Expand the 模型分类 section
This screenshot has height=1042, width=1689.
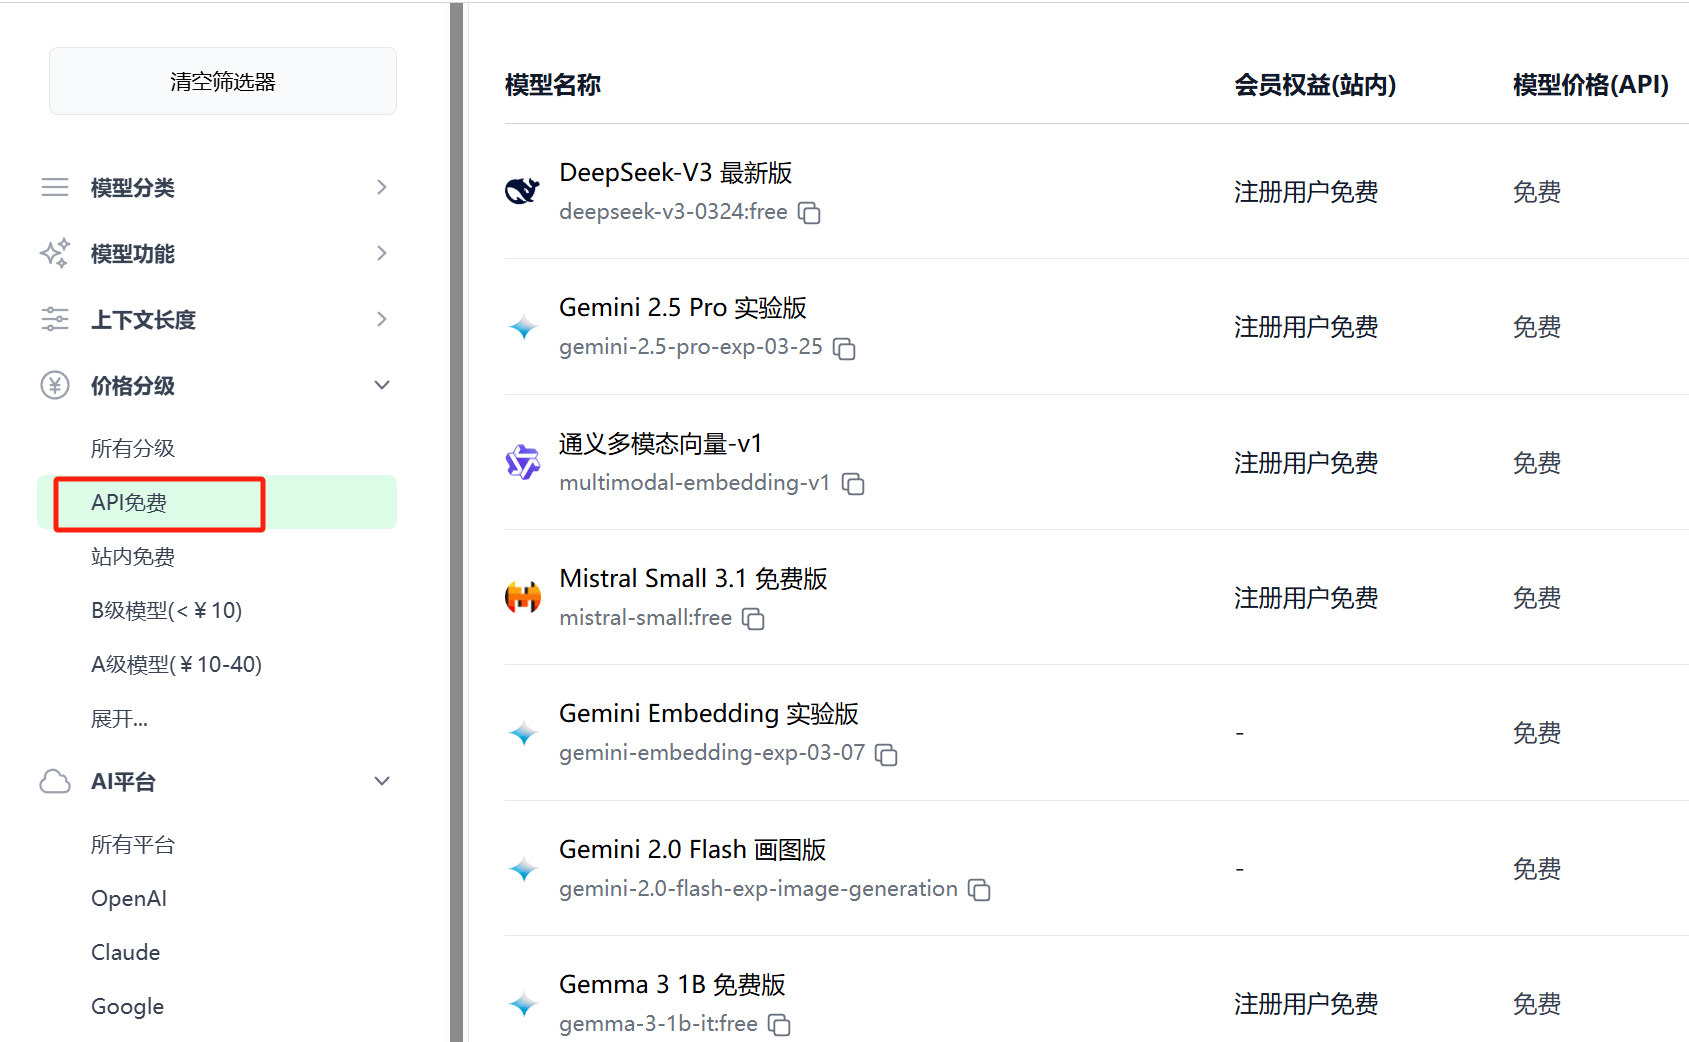tap(381, 187)
